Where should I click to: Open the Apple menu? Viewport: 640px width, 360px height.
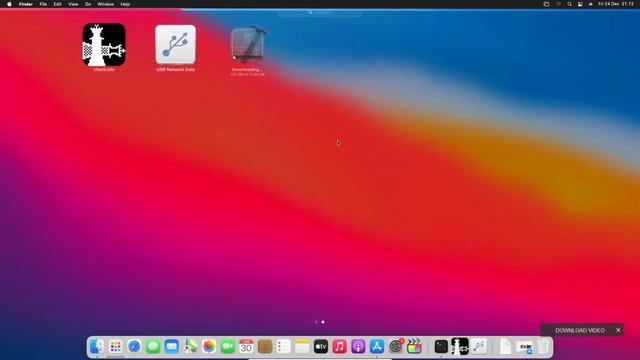pyautogui.click(x=9, y=4)
